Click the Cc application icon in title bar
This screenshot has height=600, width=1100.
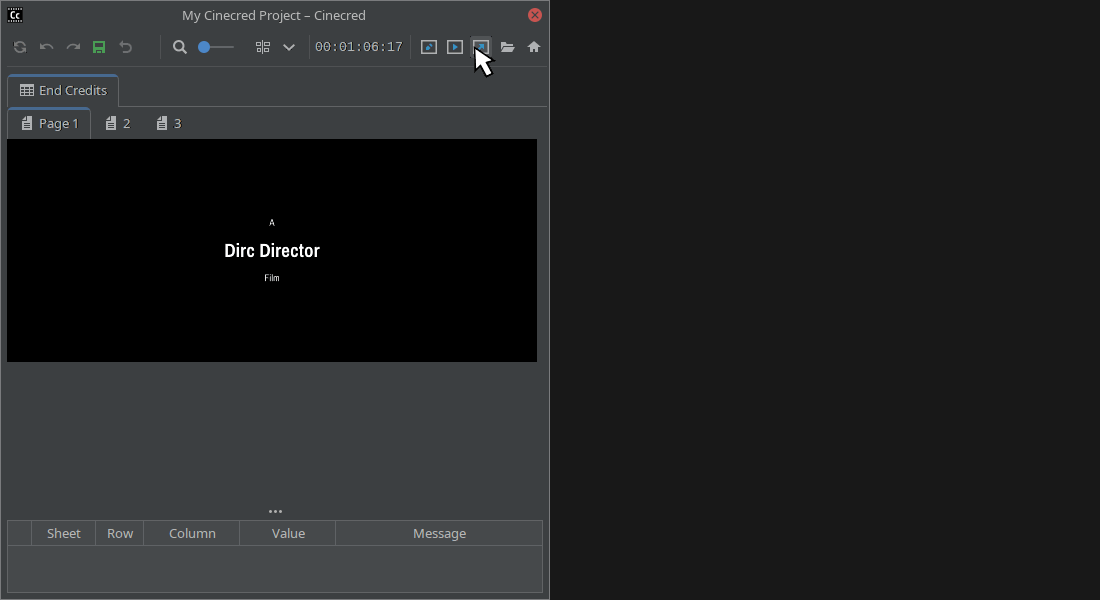pyautogui.click(x=15, y=15)
